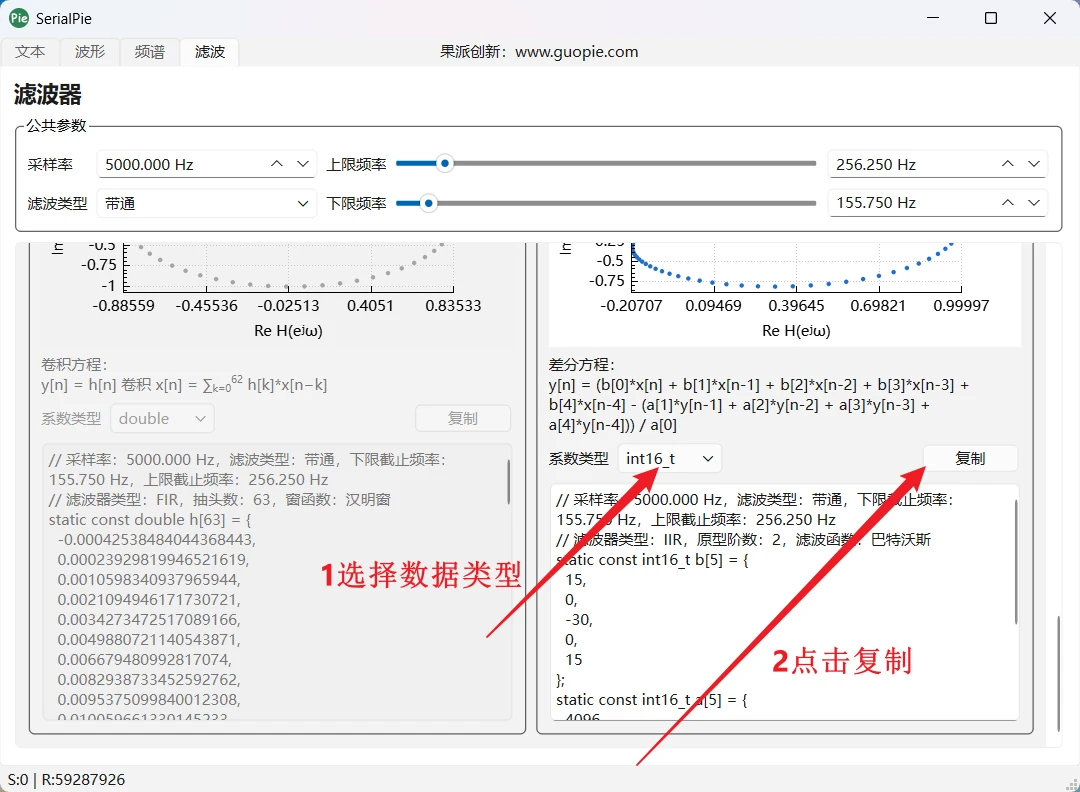Increase 256.250 Hz upper frequency value
The image size is (1080, 792).
point(1008,164)
